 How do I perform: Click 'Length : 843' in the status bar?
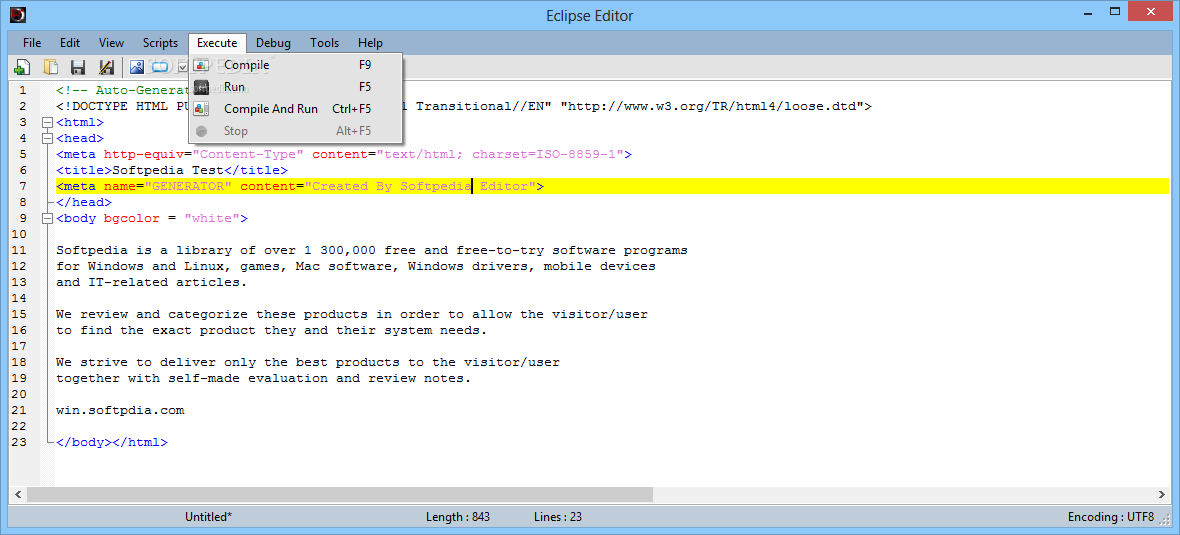pos(456,517)
